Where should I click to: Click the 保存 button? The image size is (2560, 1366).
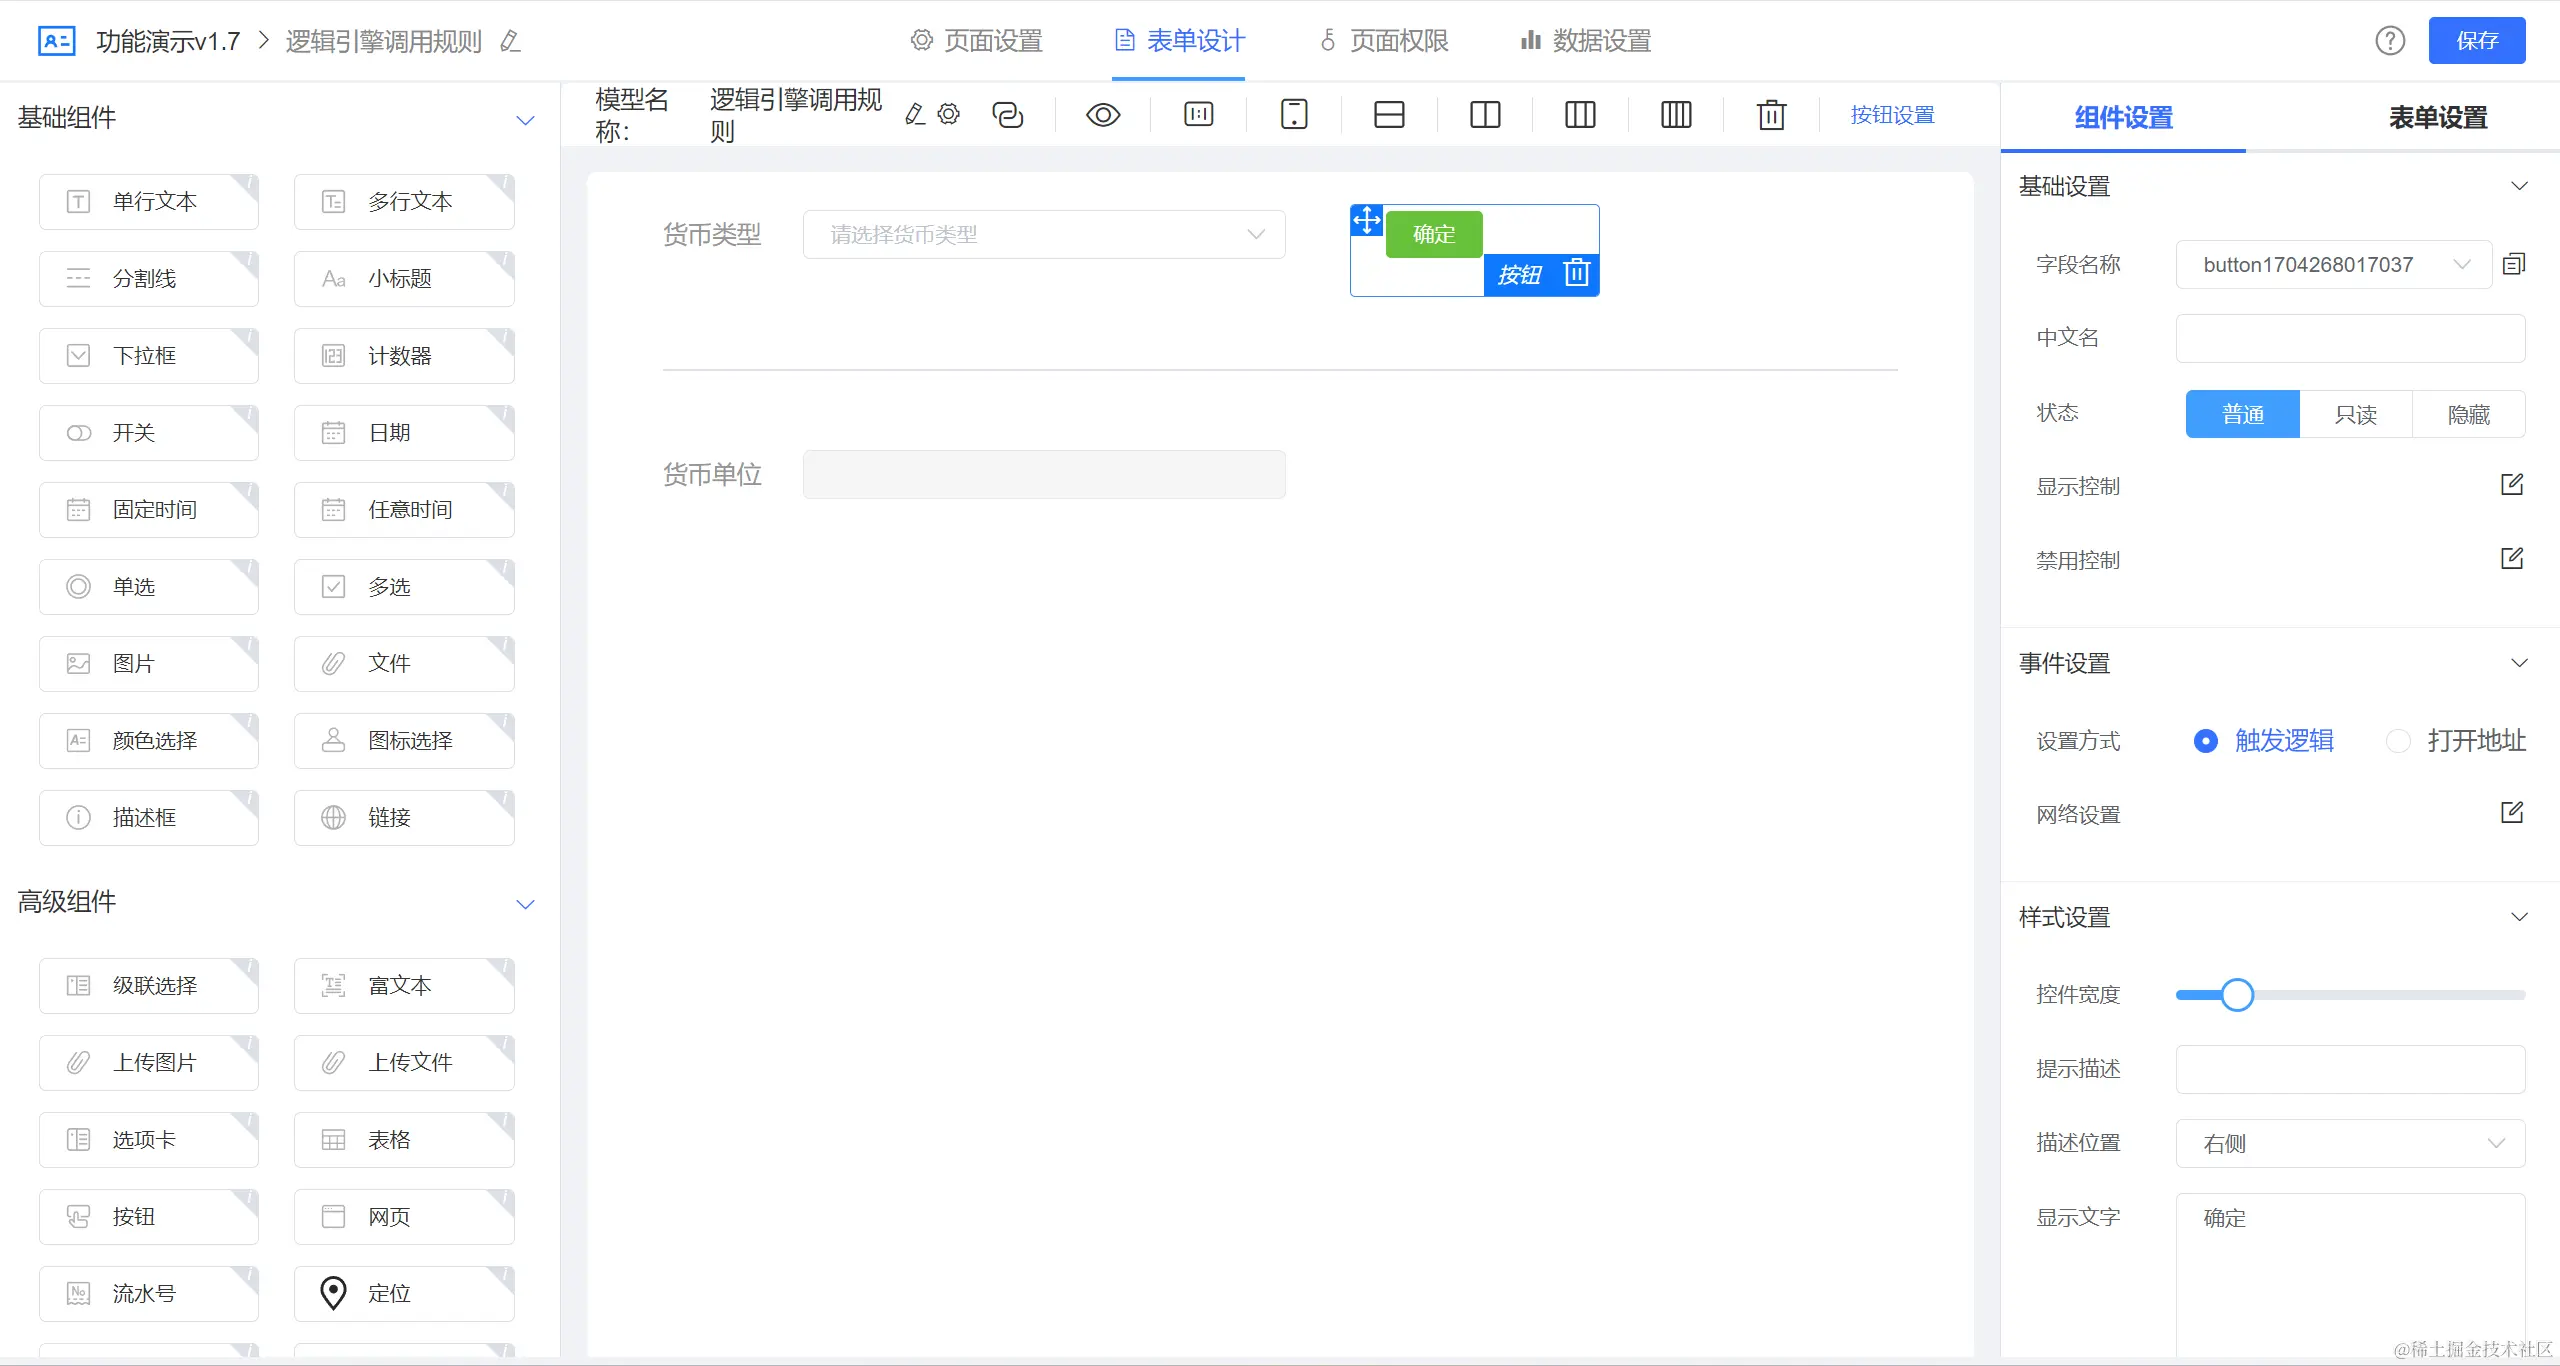(2476, 41)
